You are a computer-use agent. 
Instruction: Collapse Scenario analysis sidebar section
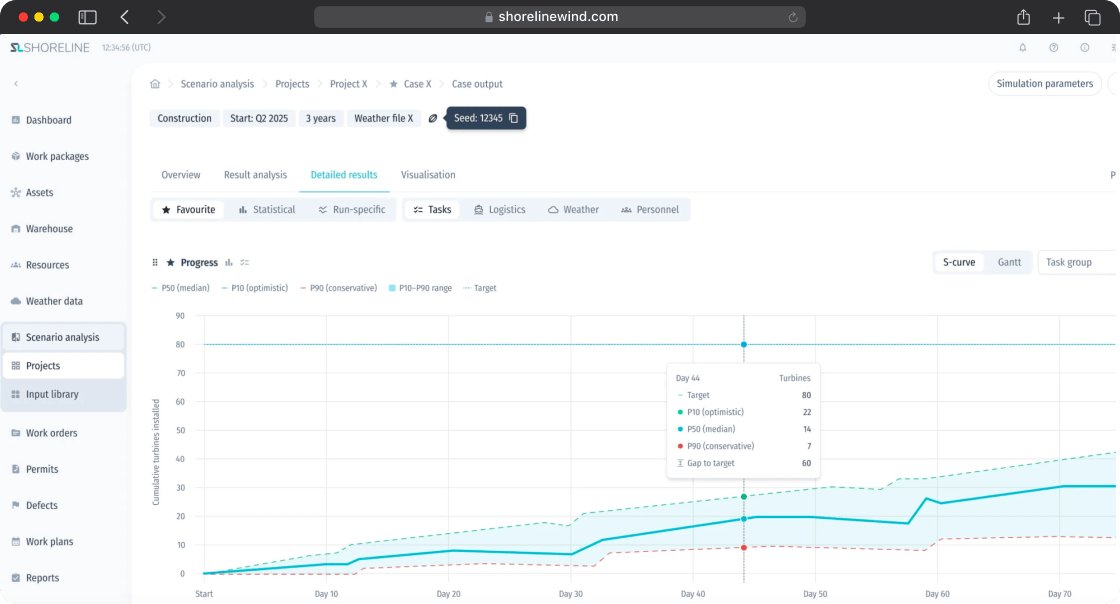[x=64, y=337]
